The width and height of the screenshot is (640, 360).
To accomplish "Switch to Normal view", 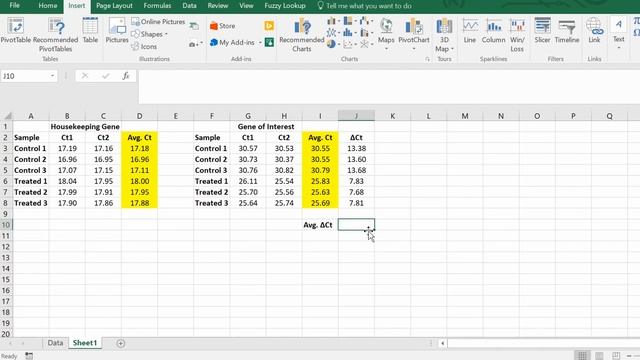I will click(582, 356).
